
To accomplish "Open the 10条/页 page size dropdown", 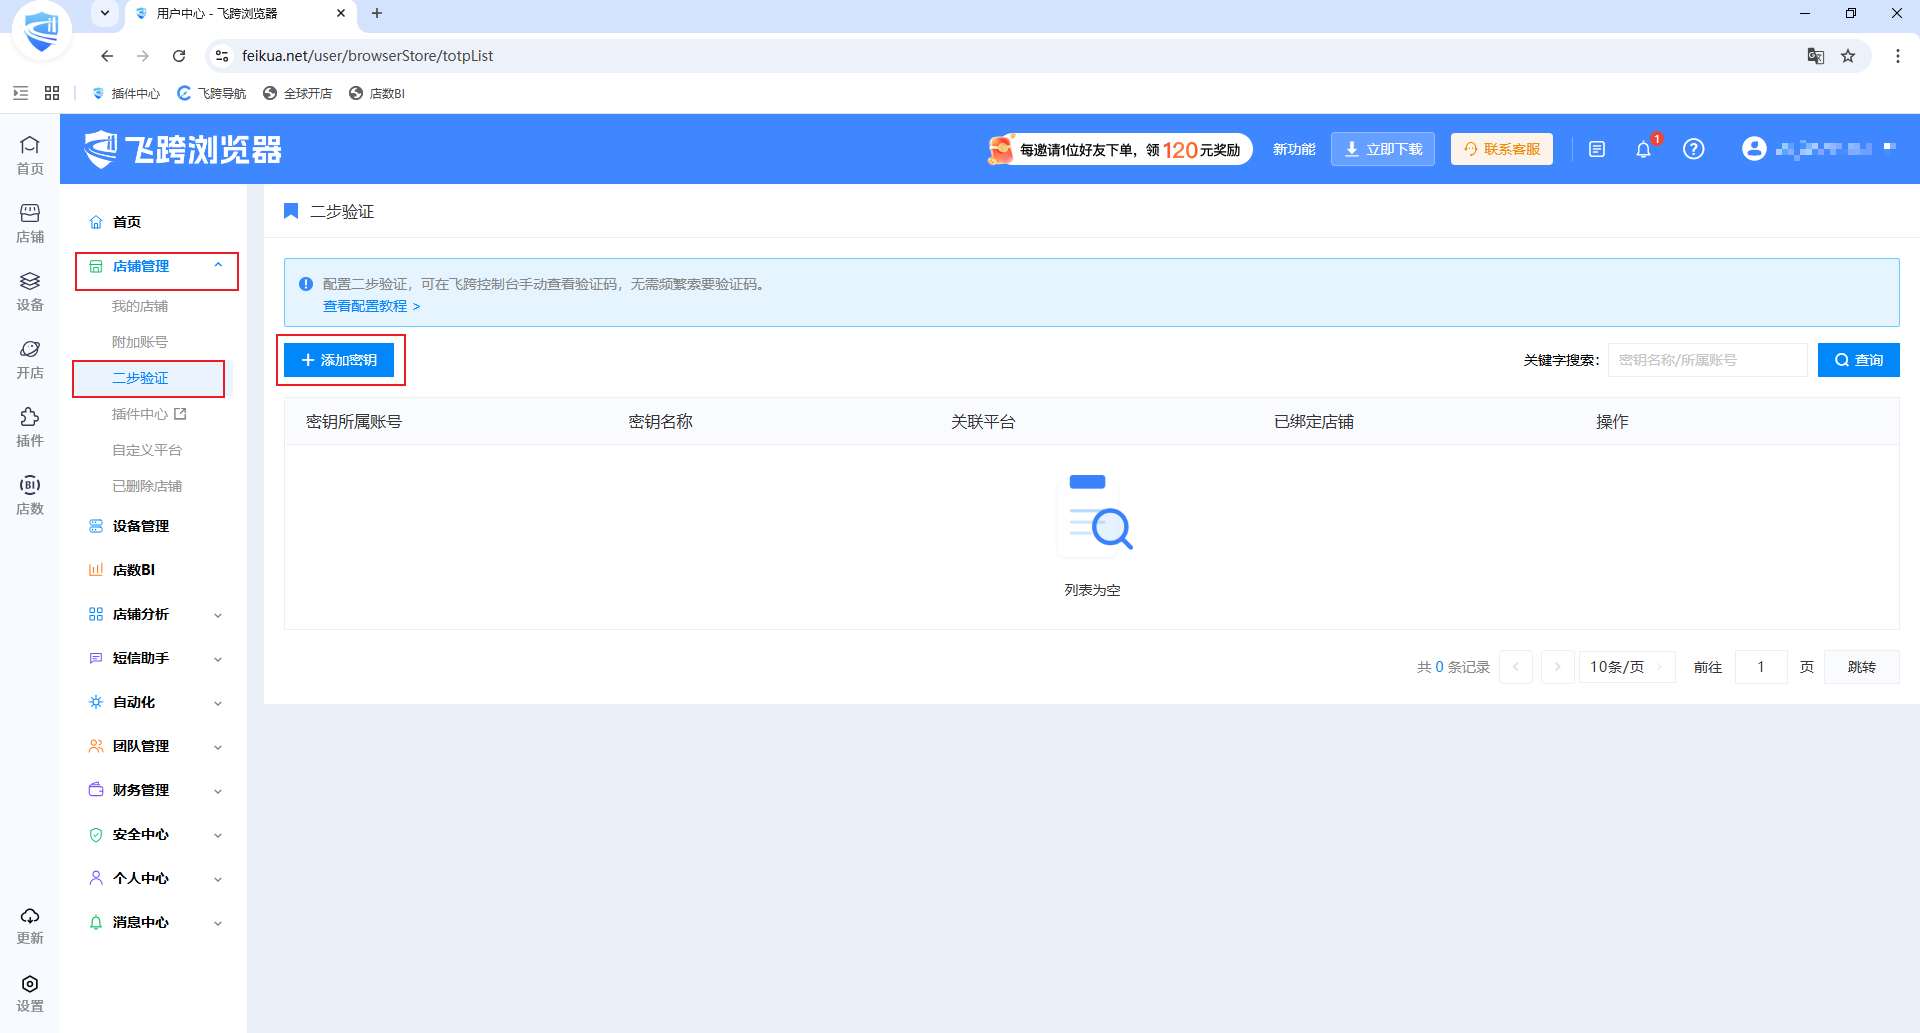I will coord(1627,667).
